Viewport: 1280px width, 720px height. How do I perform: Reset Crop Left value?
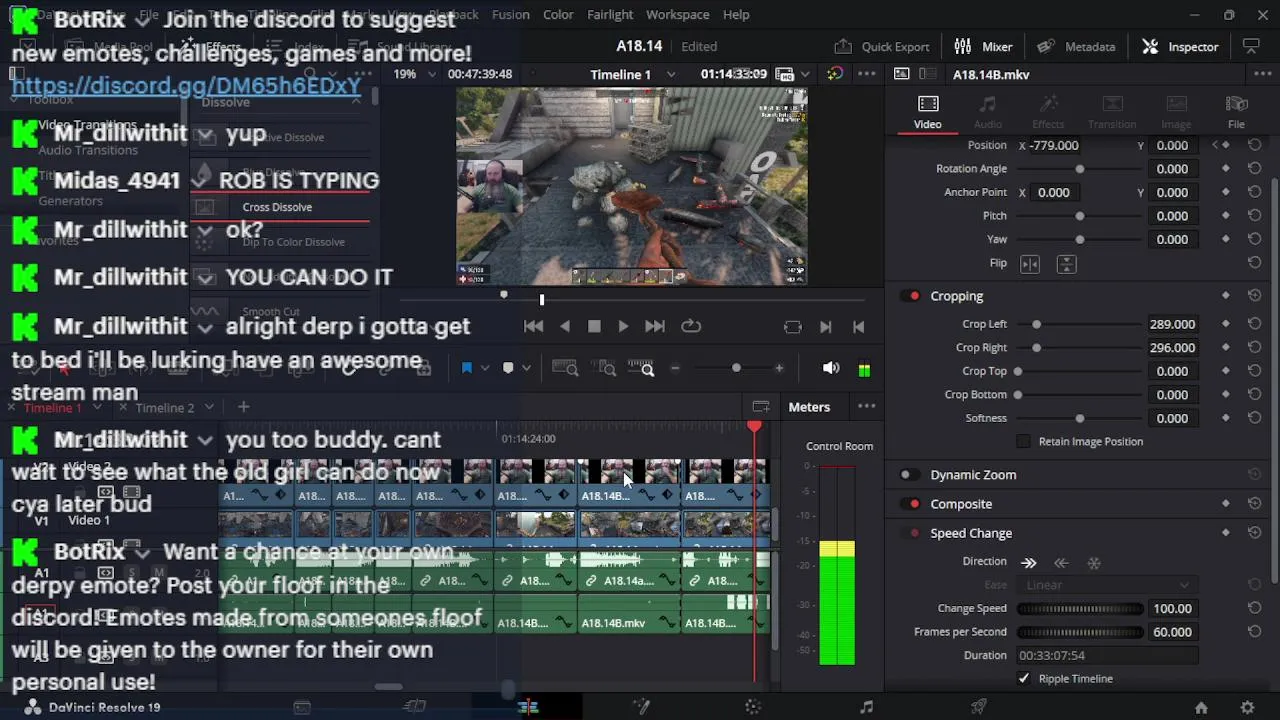(1254, 324)
